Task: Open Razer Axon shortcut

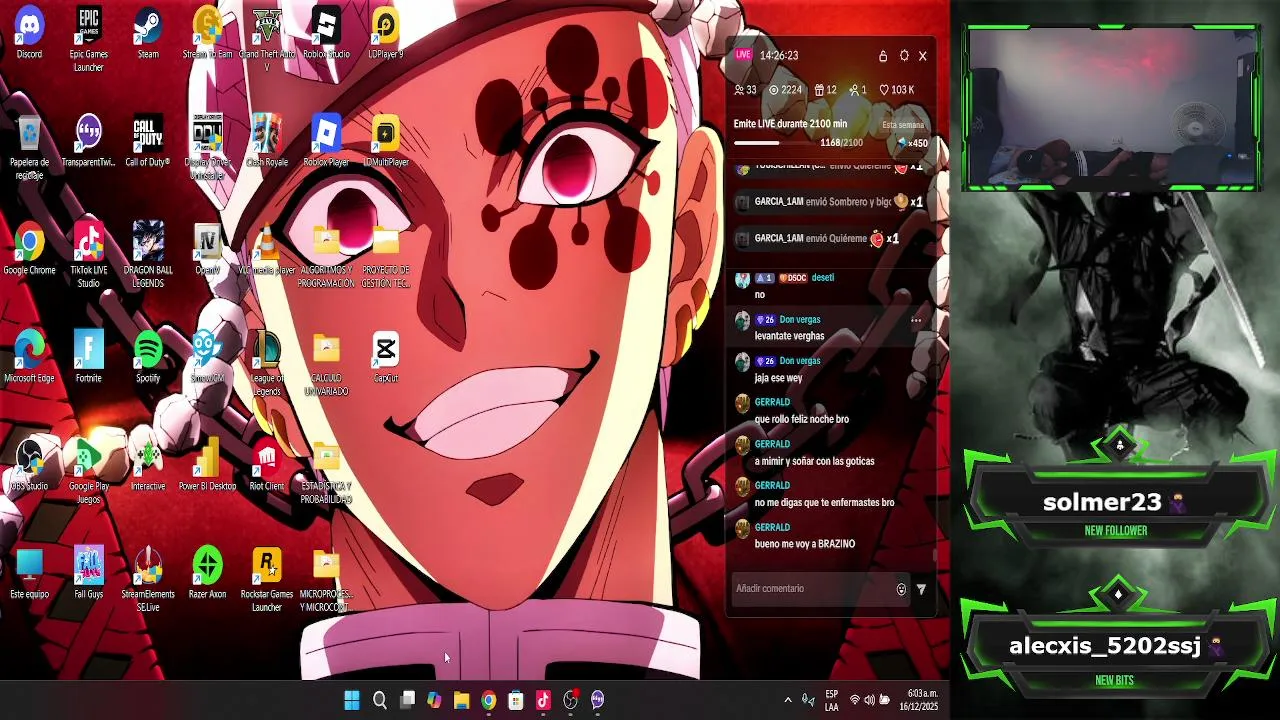Action: (x=207, y=572)
